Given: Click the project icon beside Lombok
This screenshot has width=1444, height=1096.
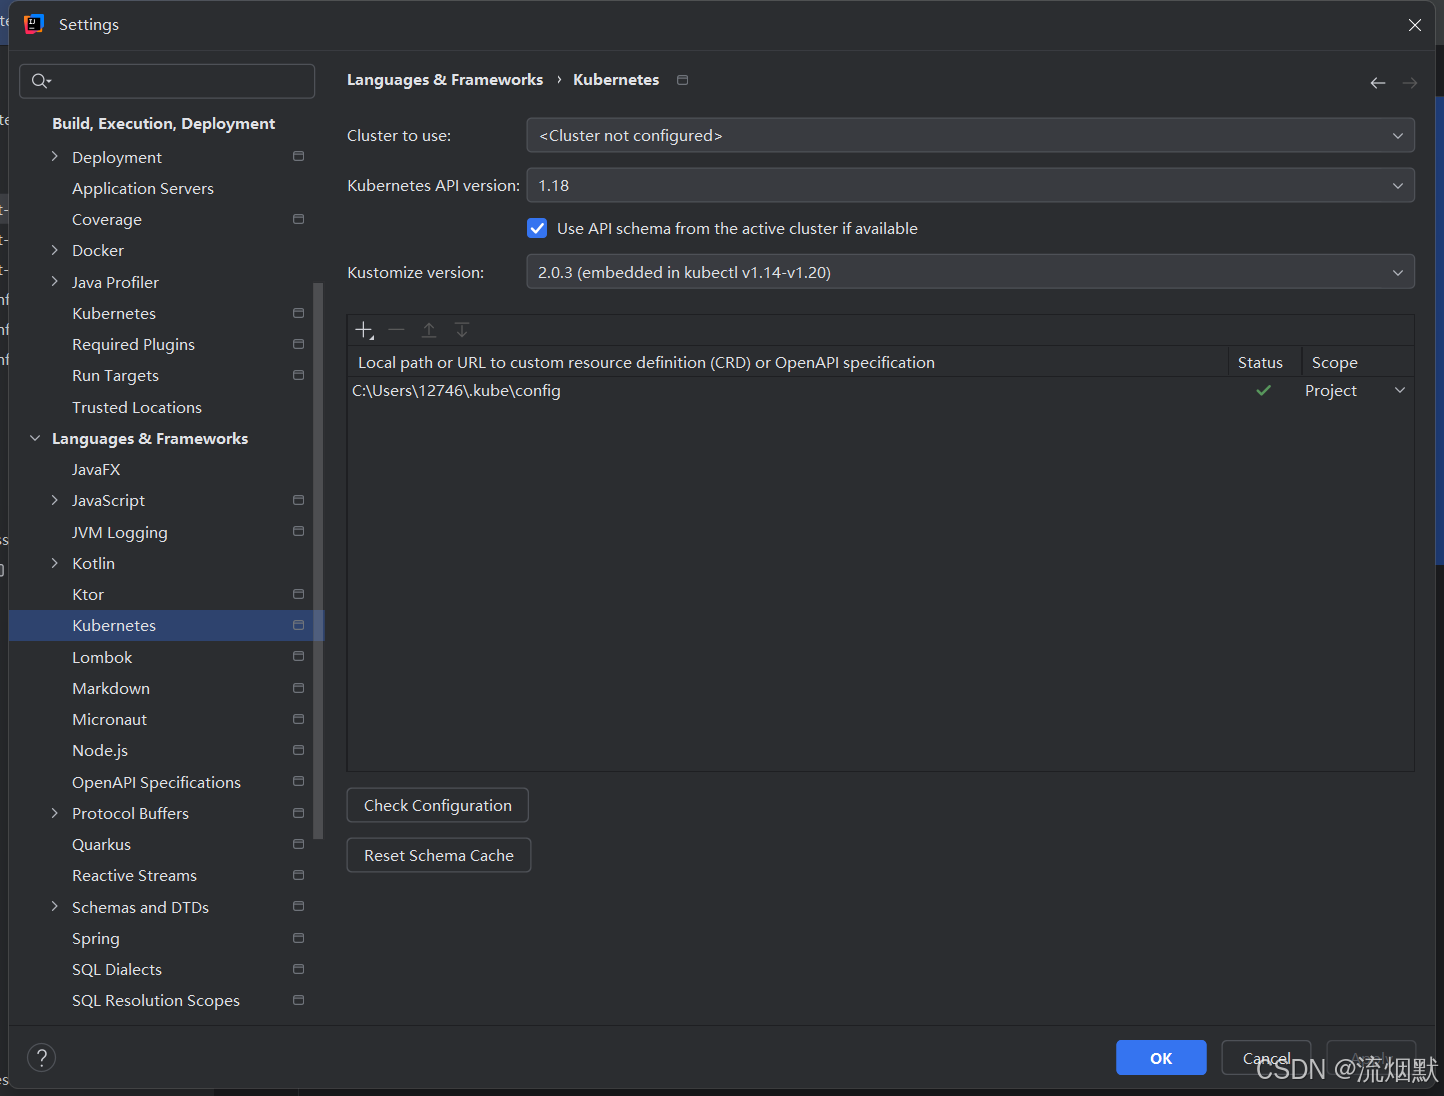Looking at the screenshot, I should point(298,657).
